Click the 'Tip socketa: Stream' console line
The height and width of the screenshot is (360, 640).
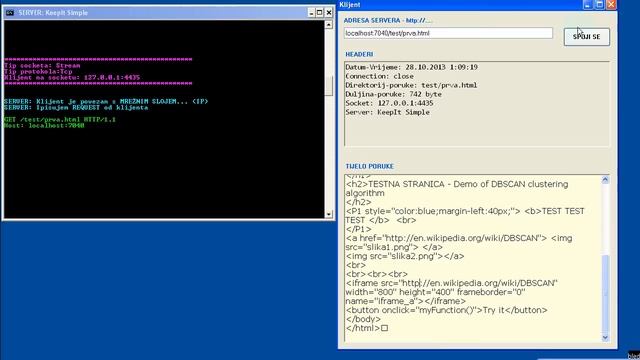point(42,65)
